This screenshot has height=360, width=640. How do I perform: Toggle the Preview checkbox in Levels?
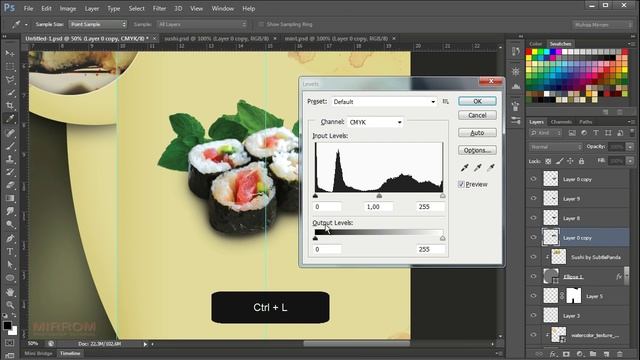[461, 184]
